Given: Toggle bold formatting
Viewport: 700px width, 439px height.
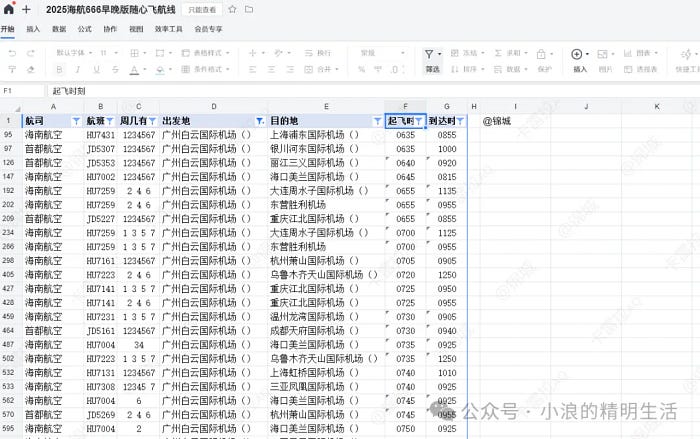Looking at the screenshot, I should 59,69.
